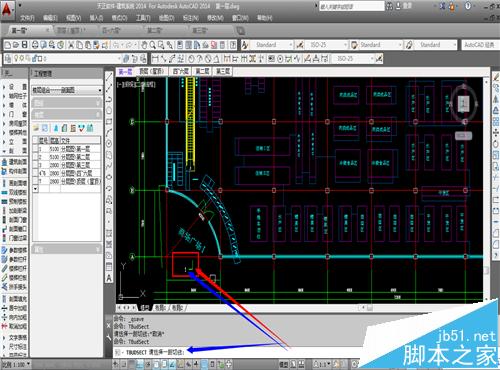Open the ISO-25 dimension style dropdown in styles toolbar

[x=326, y=45]
